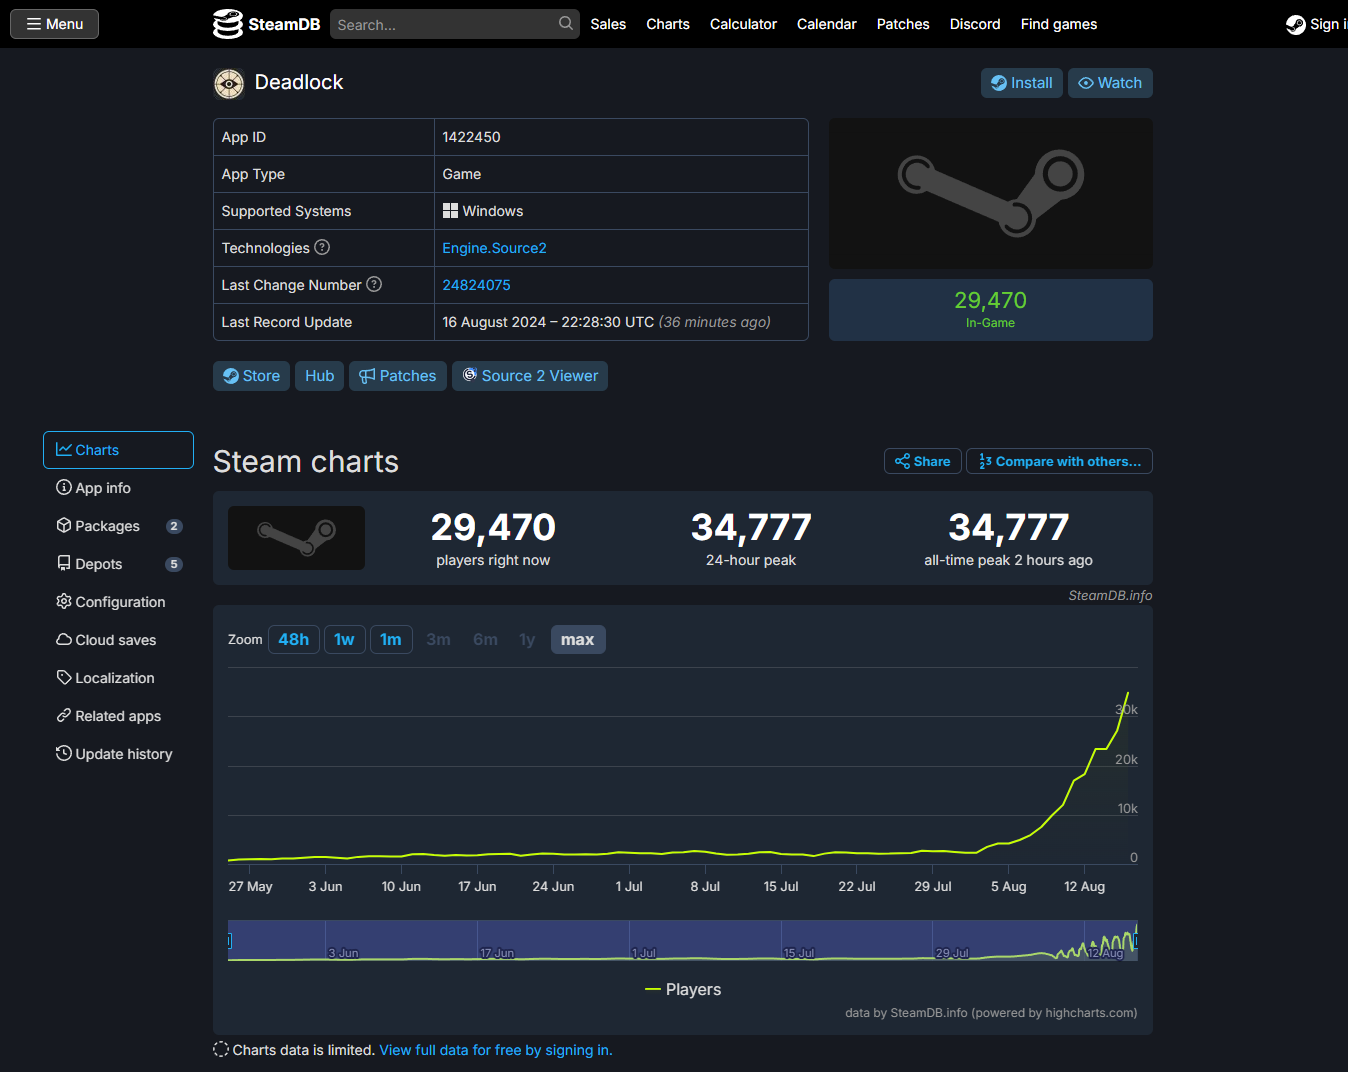The width and height of the screenshot is (1348, 1072).
Task: Click the 29,470 In-Game counter box
Action: pyautogui.click(x=990, y=310)
